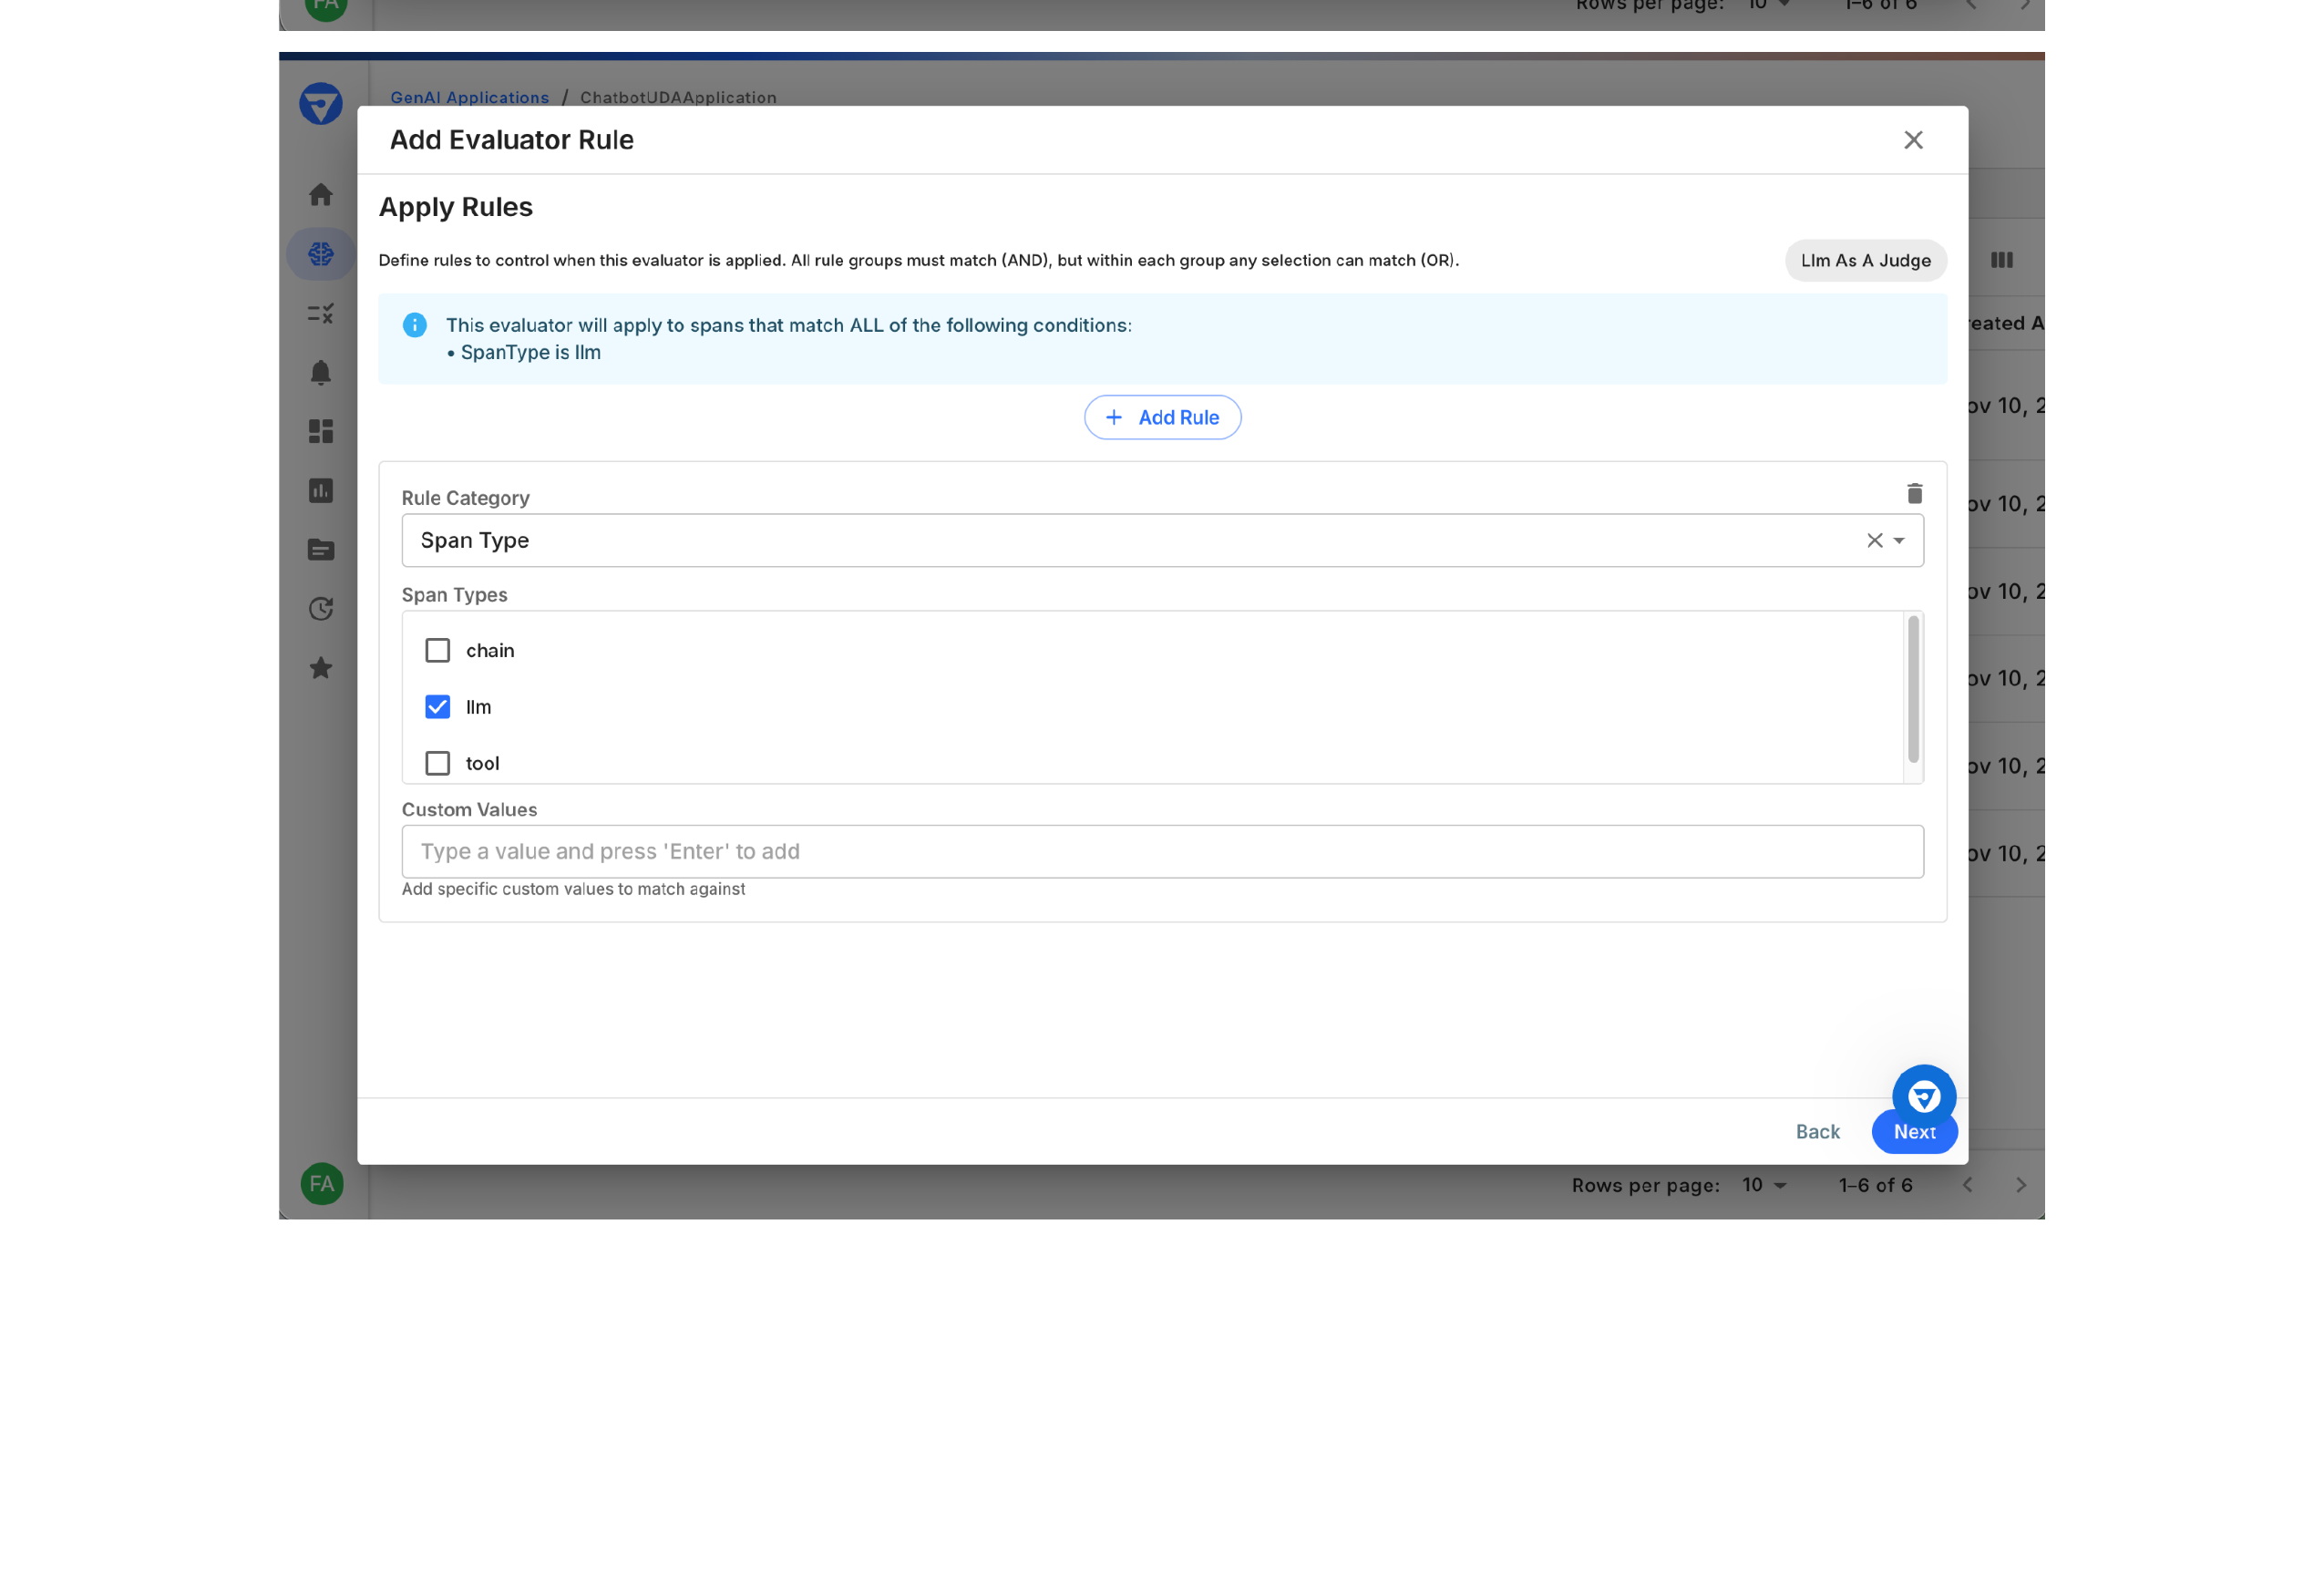Type in the Custom Values field
This screenshot has height=1595, width=2324.
click(1161, 851)
